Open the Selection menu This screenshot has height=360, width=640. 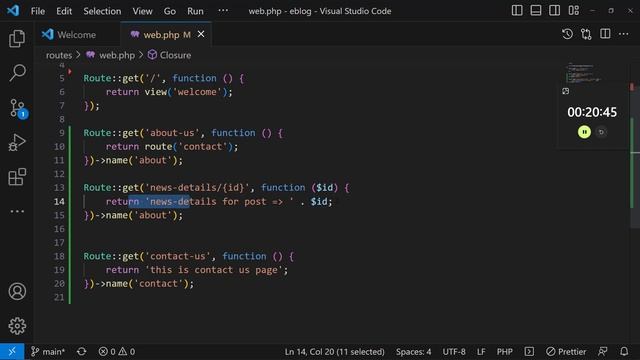point(102,11)
